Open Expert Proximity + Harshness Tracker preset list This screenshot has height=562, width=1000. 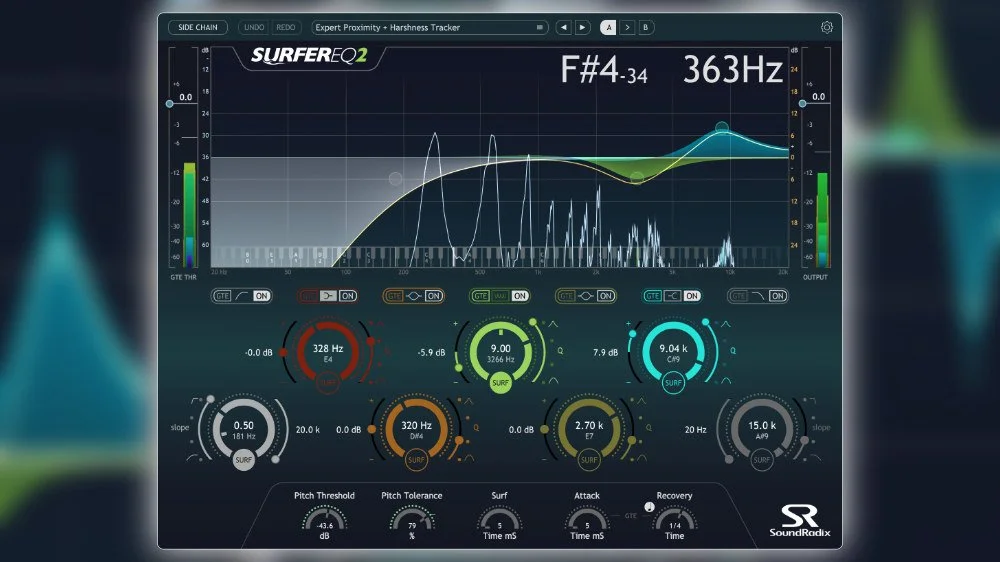point(429,27)
